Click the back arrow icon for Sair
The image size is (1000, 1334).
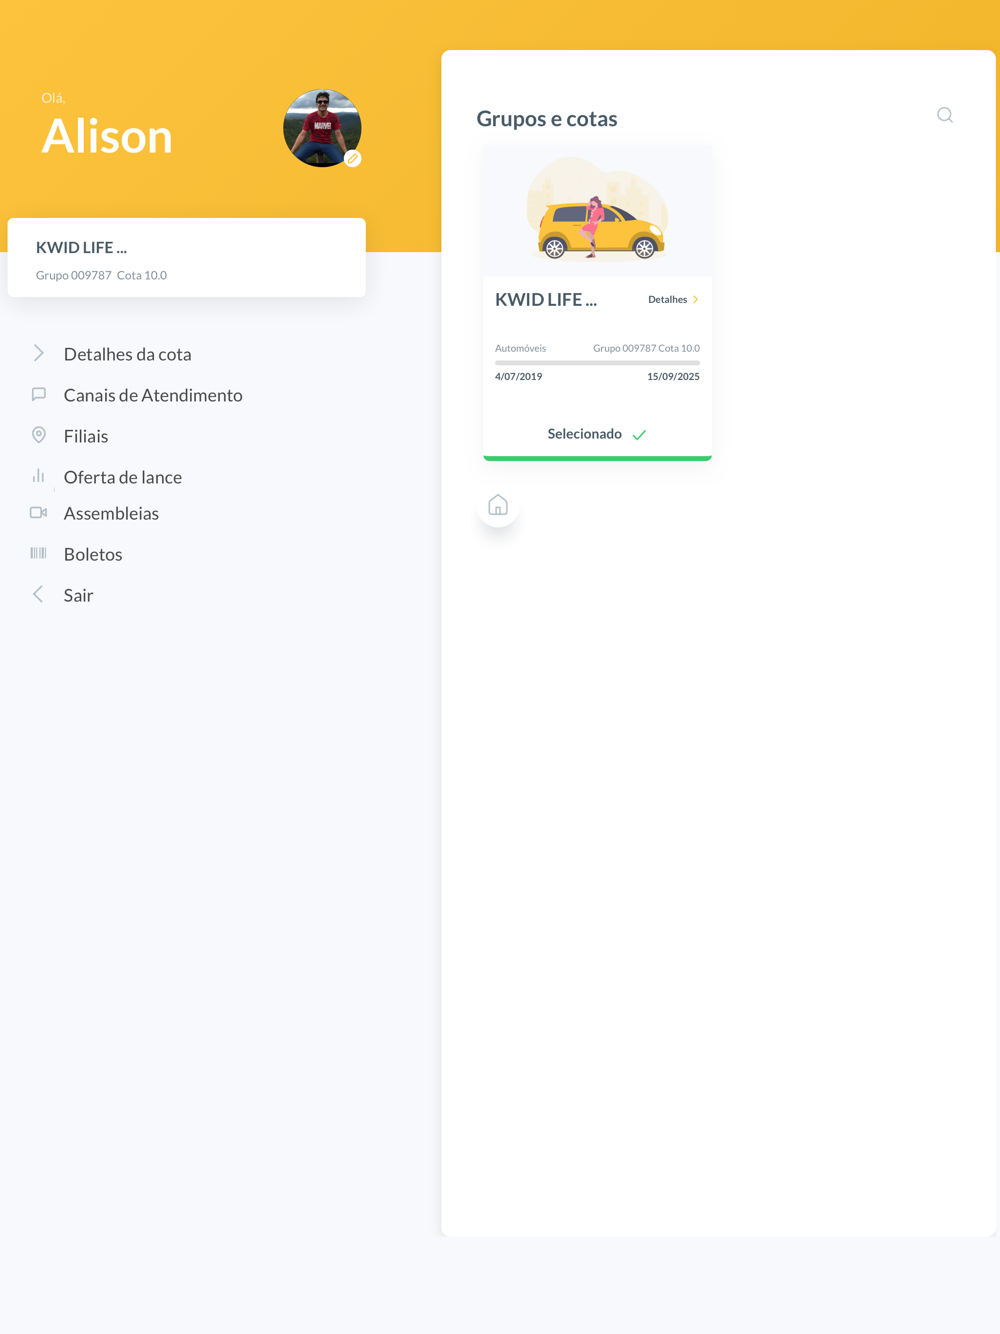(x=38, y=594)
